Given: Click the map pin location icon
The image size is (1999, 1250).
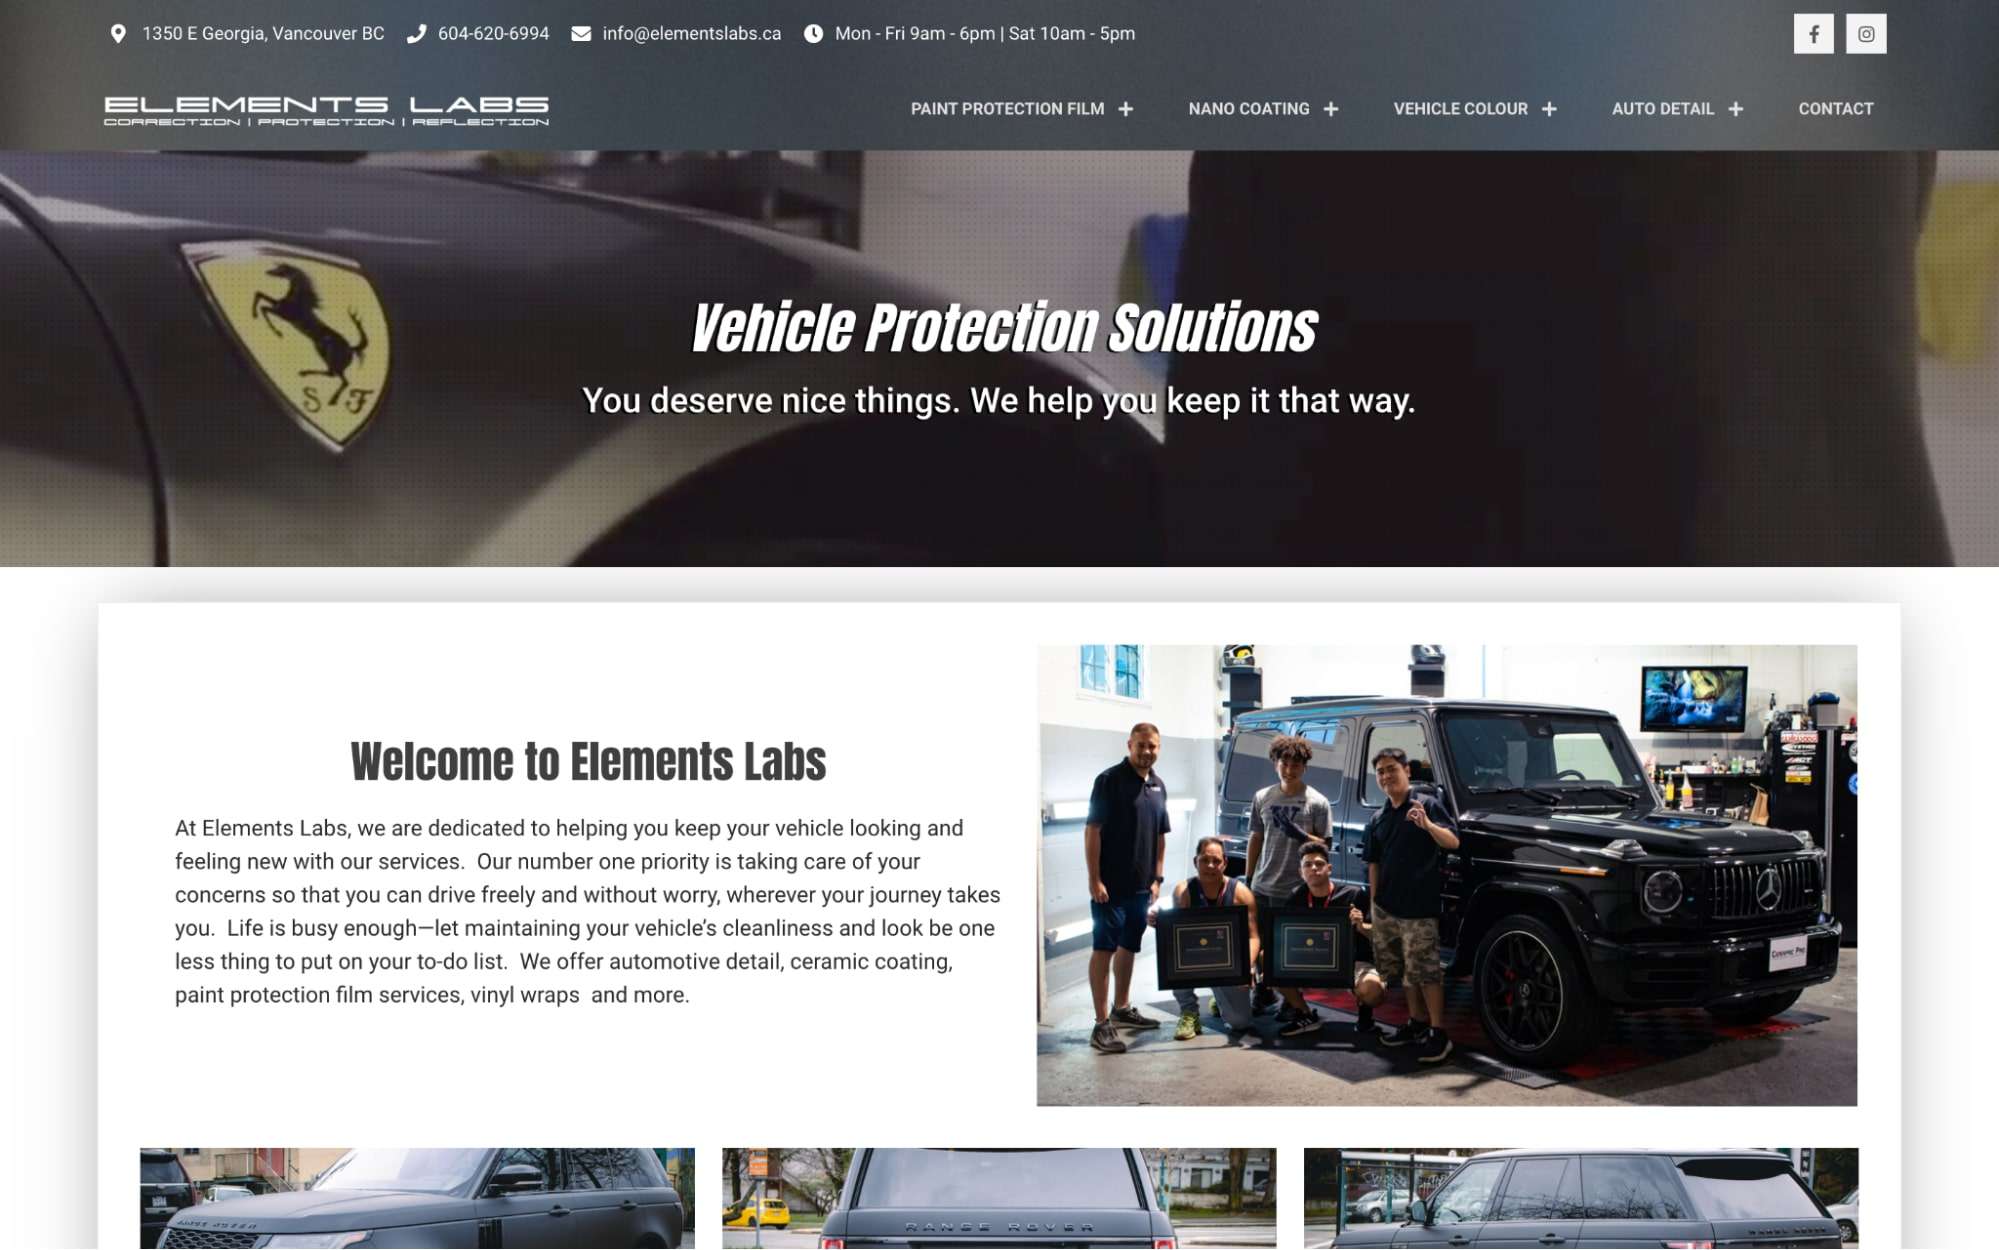Looking at the screenshot, I should (118, 34).
